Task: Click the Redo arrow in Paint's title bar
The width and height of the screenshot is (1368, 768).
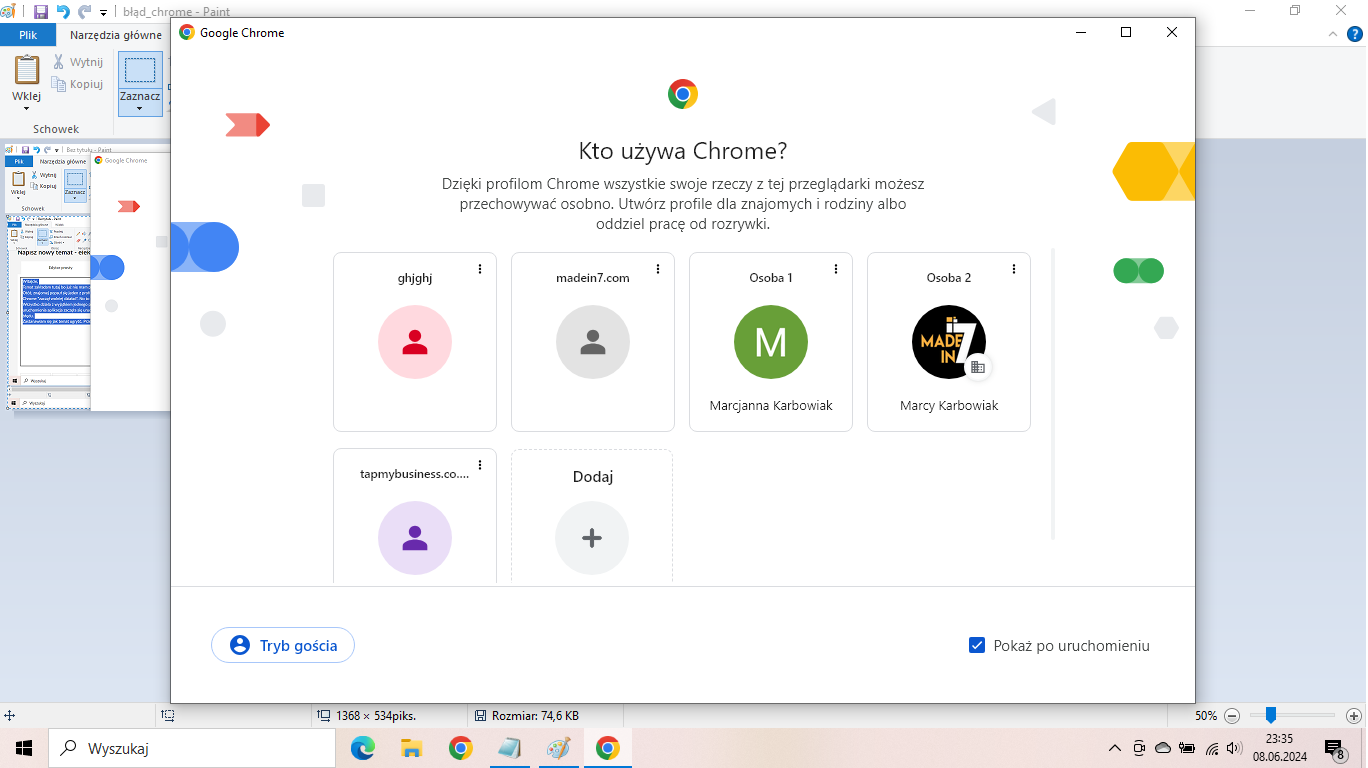Action: pos(84,12)
